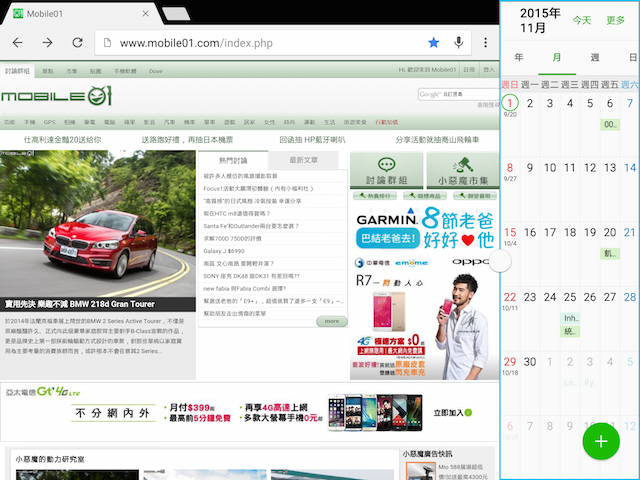Tap the blue bookmark star
Image resolution: width=640 pixels, height=480 pixels.
click(x=433, y=42)
